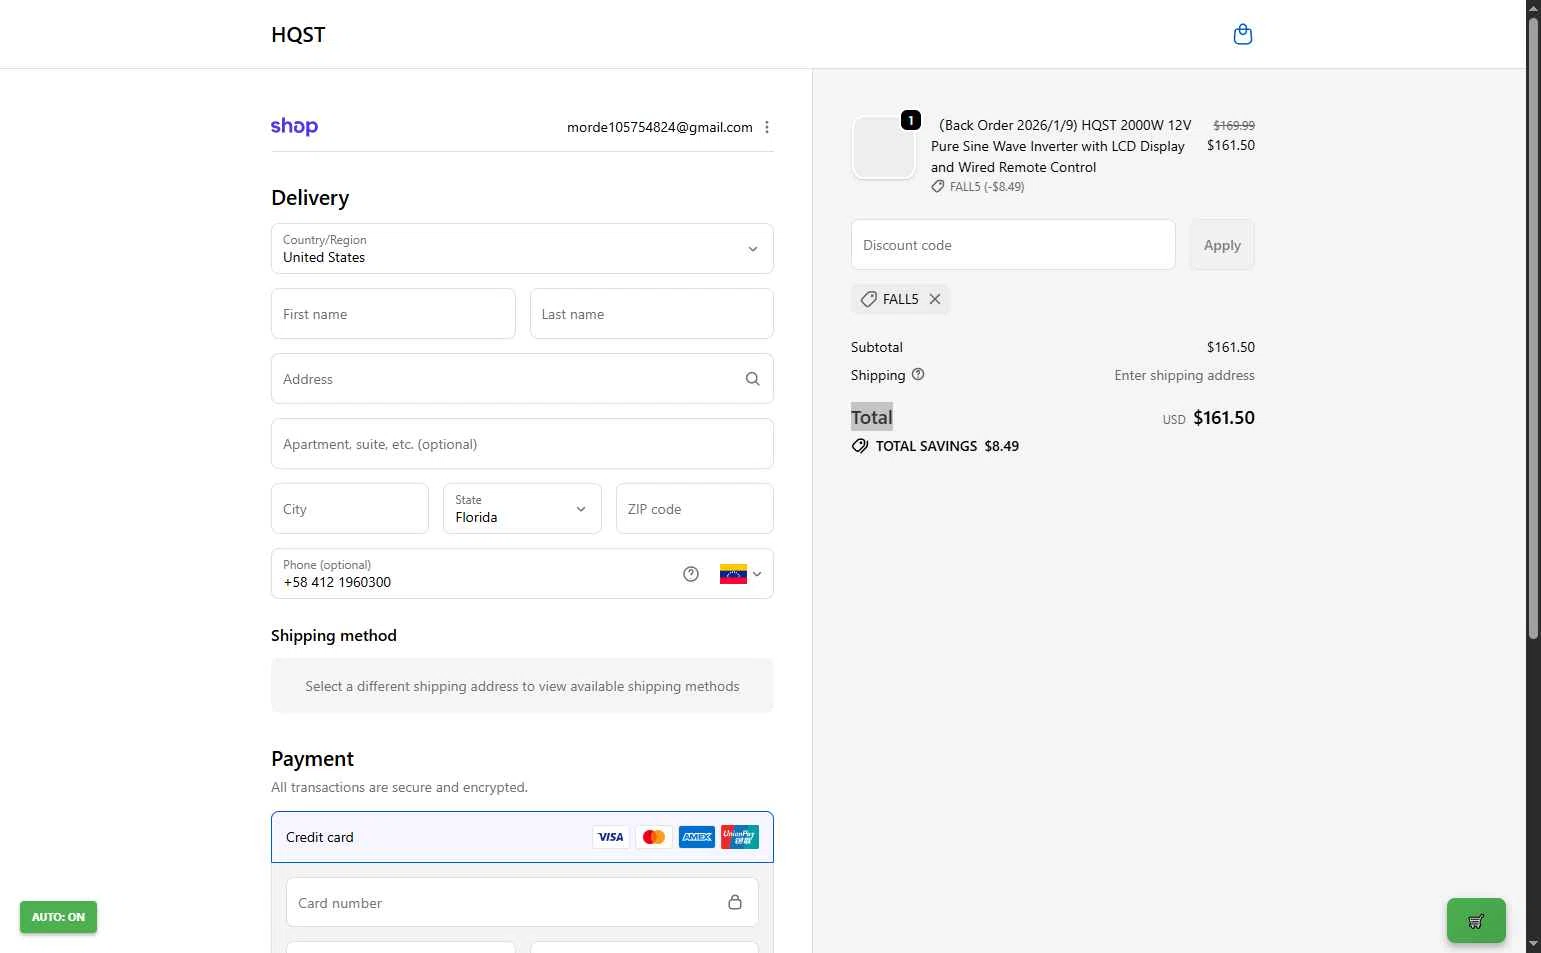The width and height of the screenshot is (1541, 953).
Task: Click the Shipping method heading
Action: coord(334,636)
